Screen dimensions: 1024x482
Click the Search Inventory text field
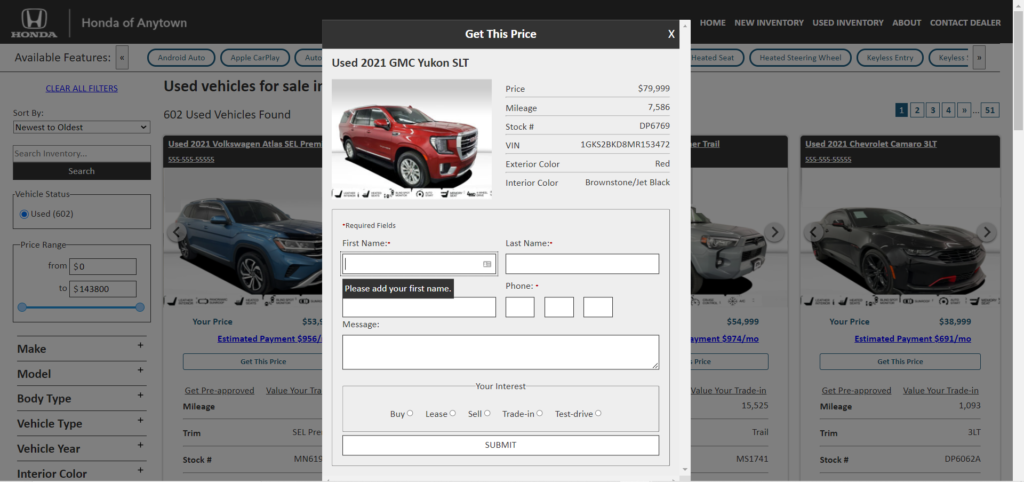(82, 153)
